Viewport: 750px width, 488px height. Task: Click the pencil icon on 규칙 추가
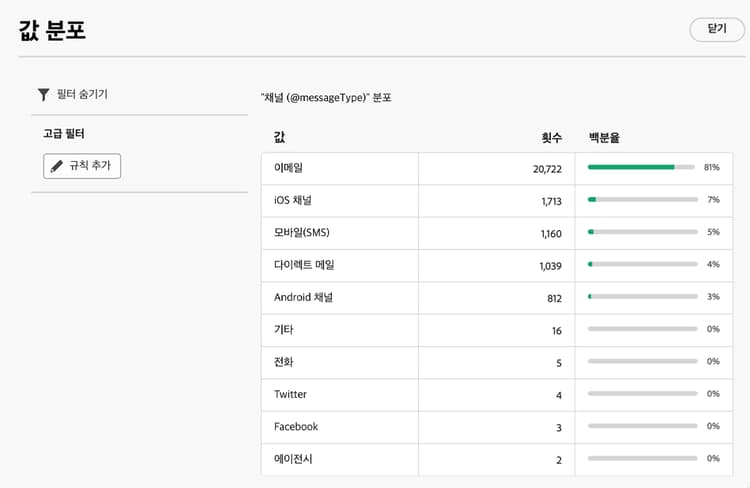coord(57,166)
